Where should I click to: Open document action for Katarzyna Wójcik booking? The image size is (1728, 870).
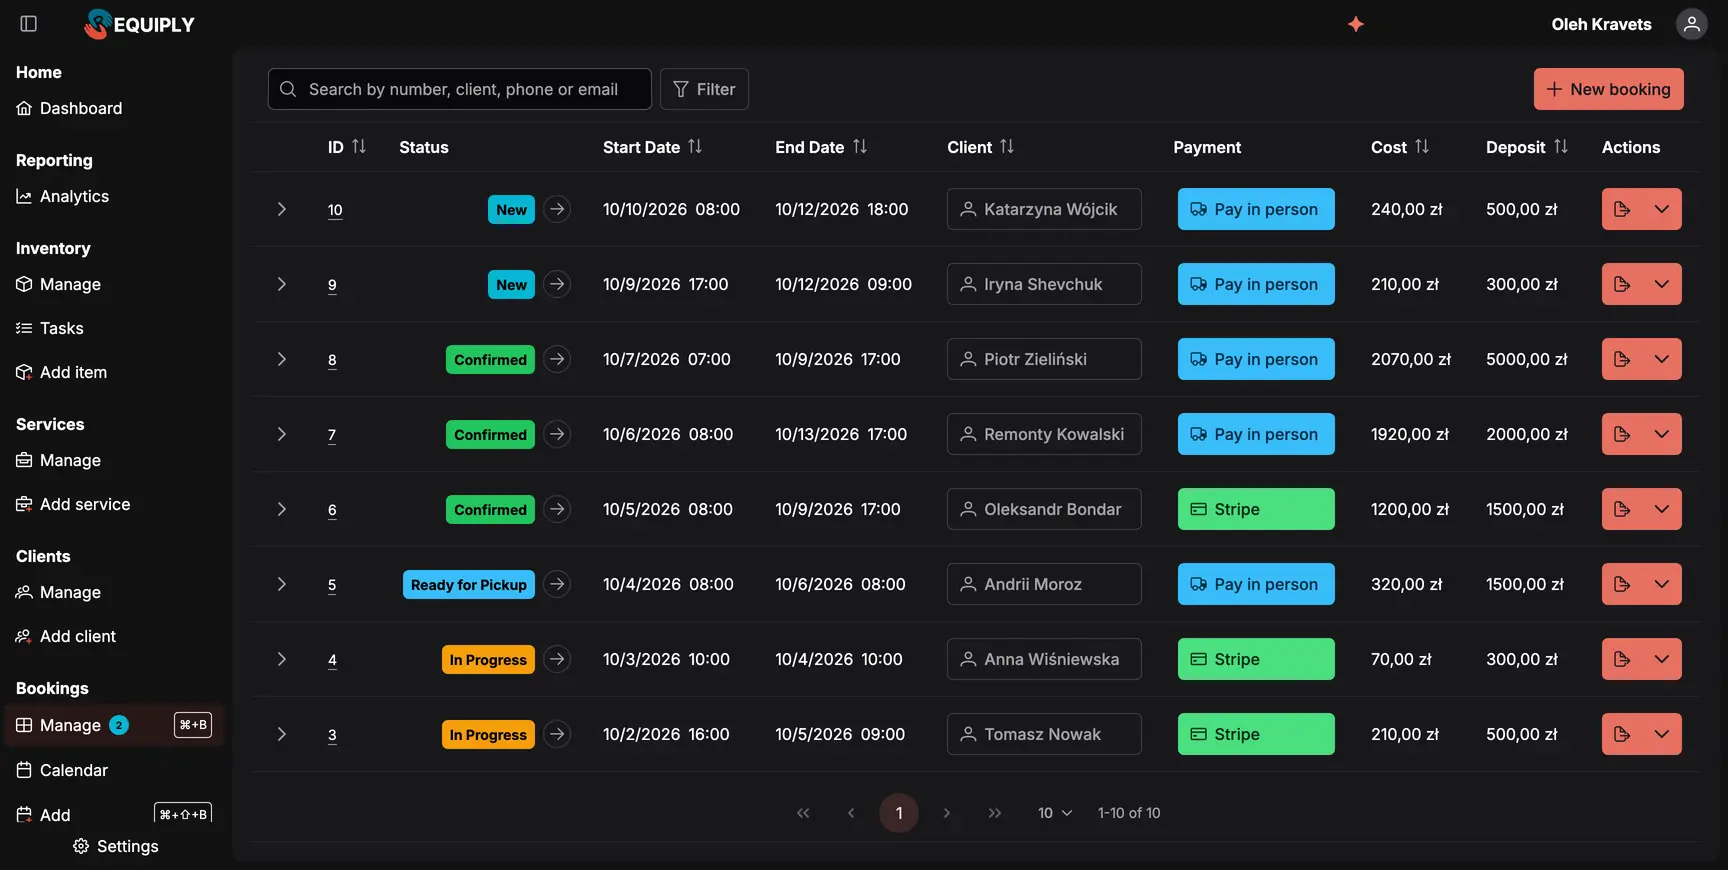[x=1622, y=209]
